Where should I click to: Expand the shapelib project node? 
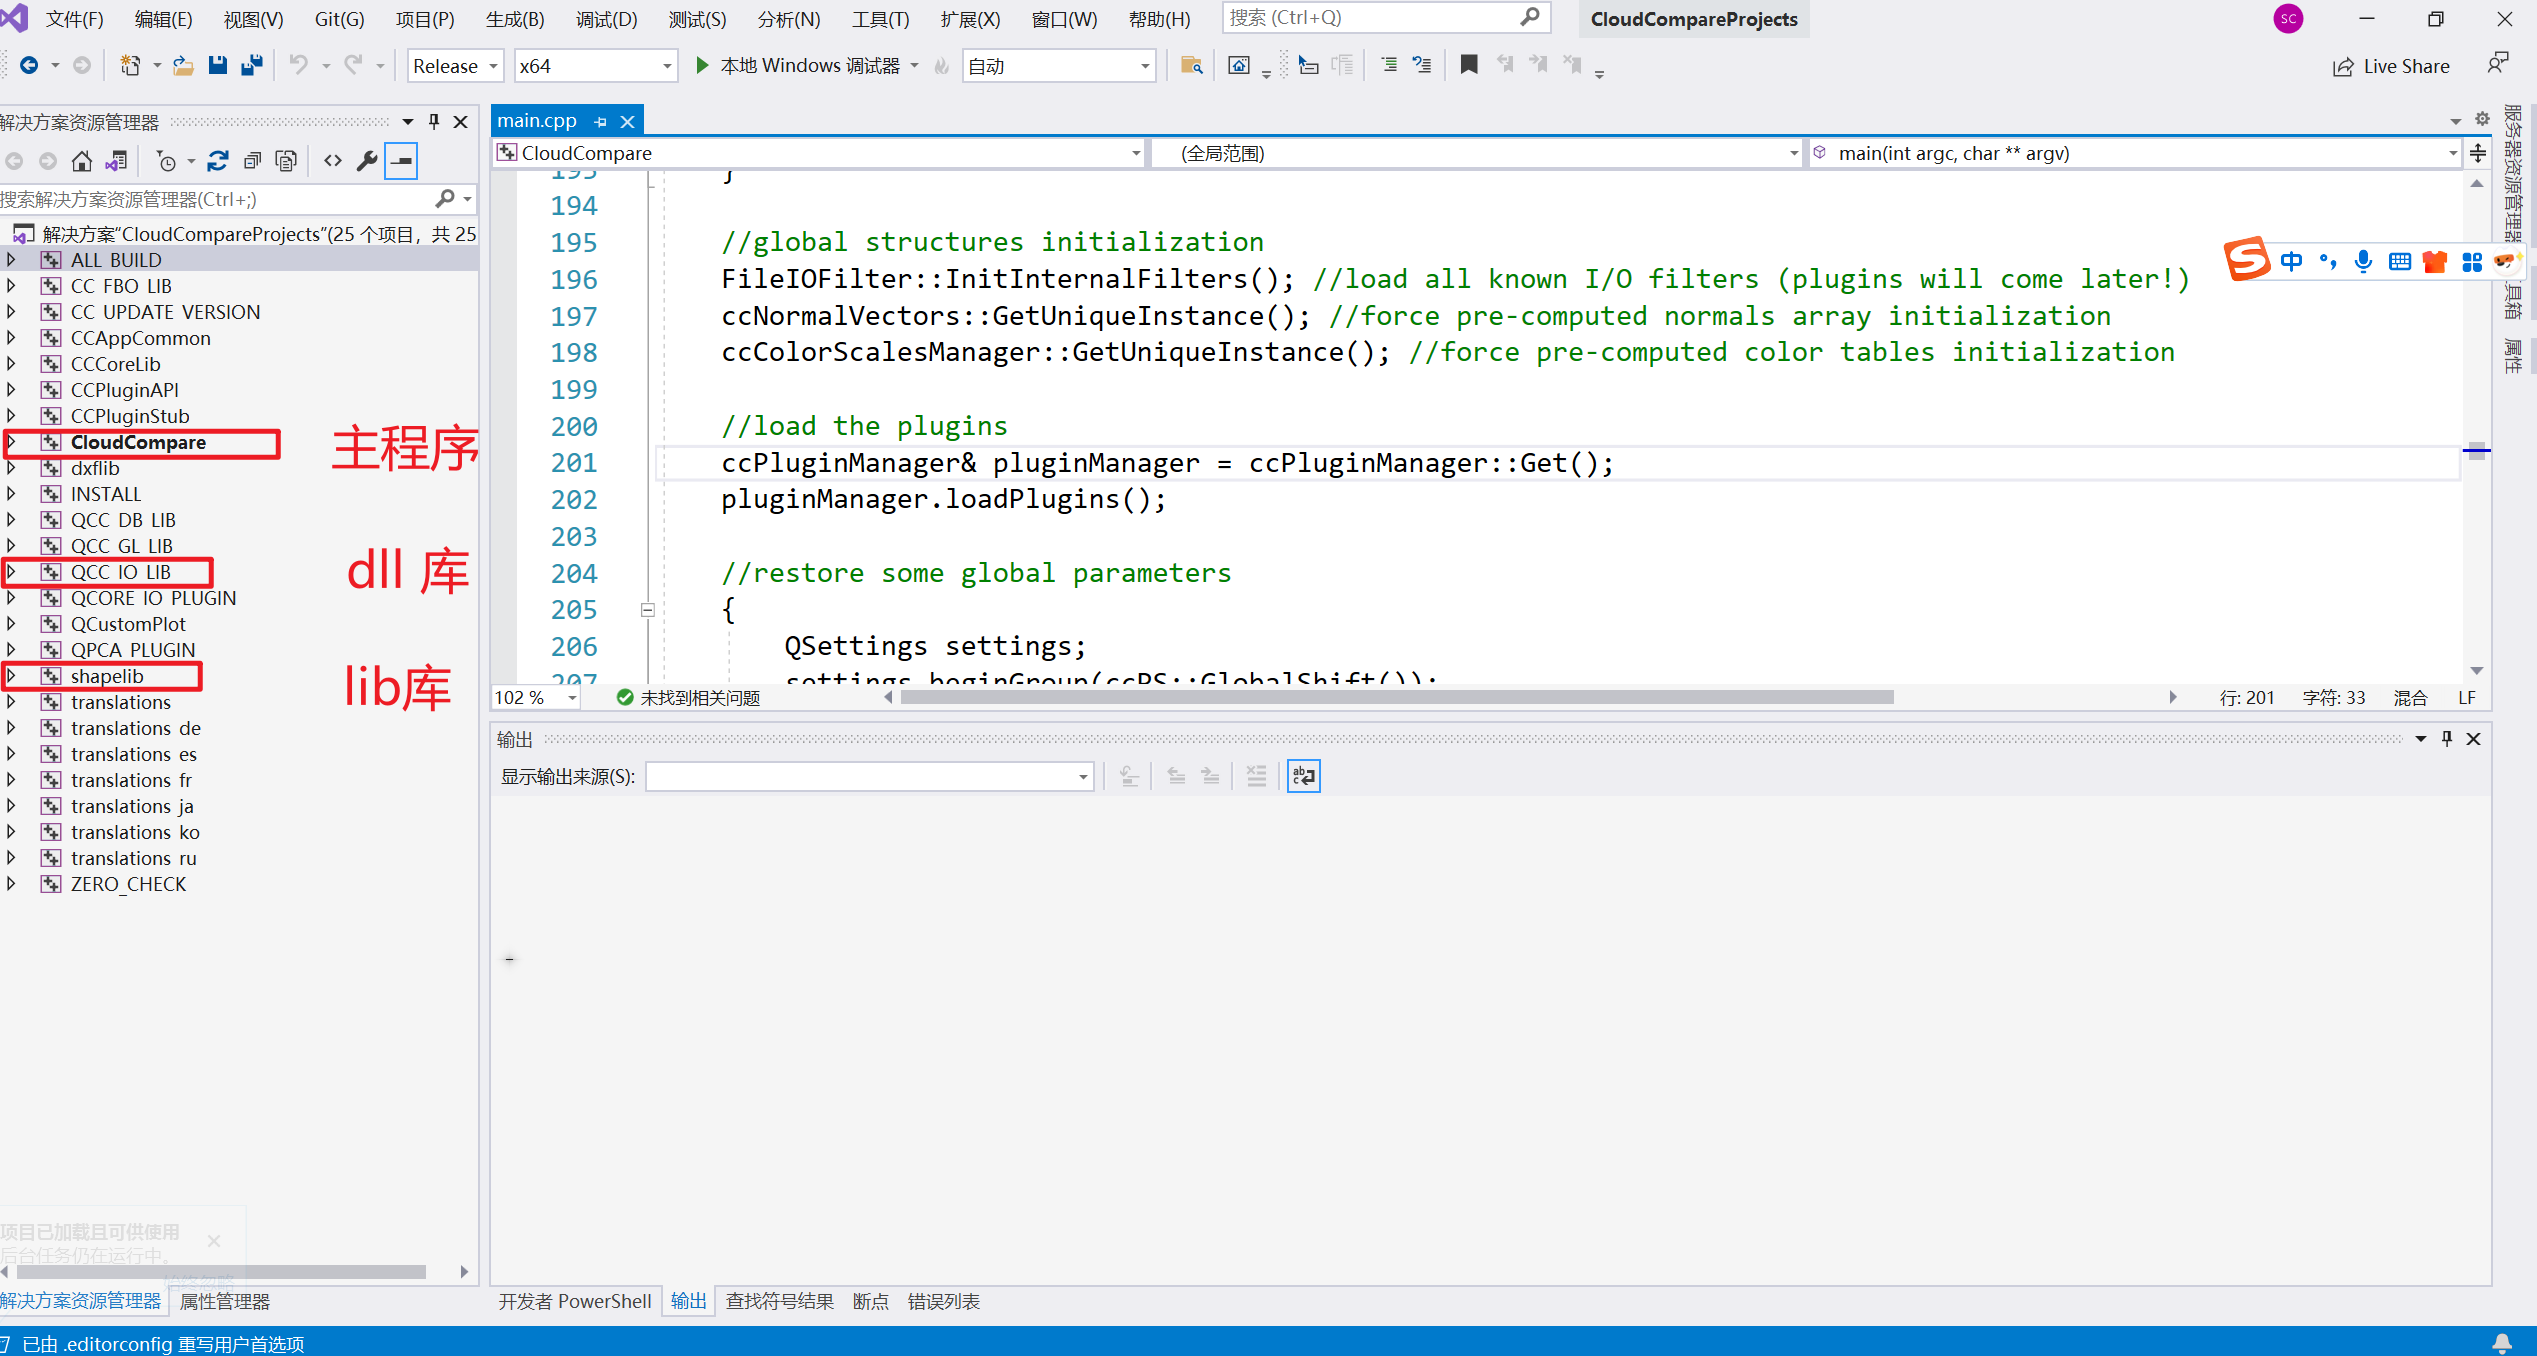click(x=11, y=676)
